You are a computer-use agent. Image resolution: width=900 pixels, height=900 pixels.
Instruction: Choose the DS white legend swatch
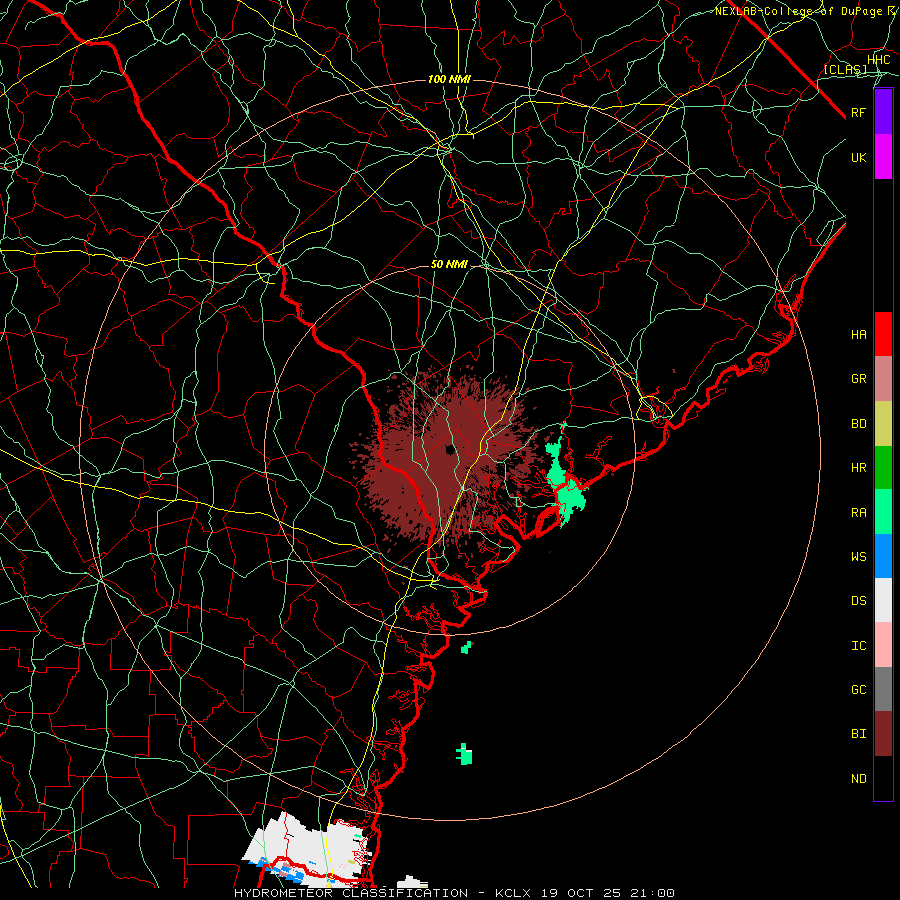pos(883,600)
